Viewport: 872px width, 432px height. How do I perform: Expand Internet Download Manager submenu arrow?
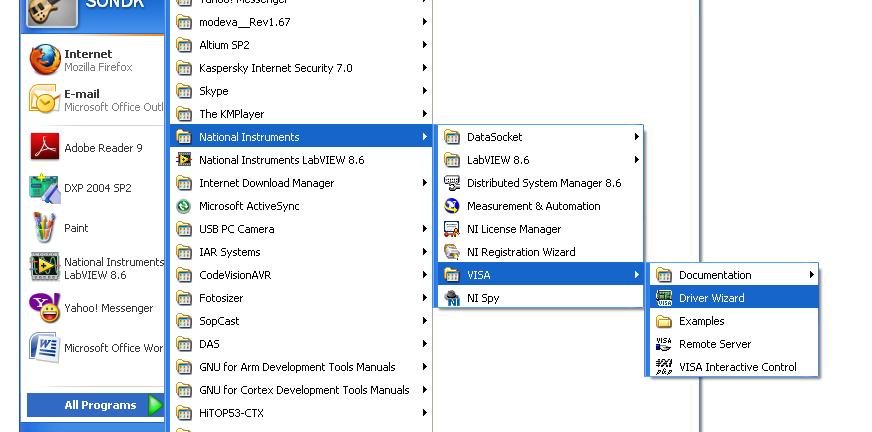pos(424,183)
